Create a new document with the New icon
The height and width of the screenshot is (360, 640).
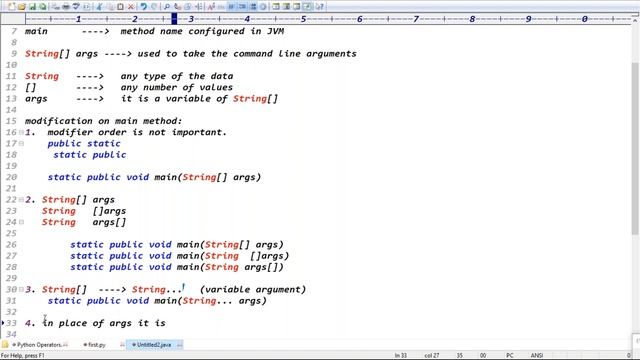11,7
